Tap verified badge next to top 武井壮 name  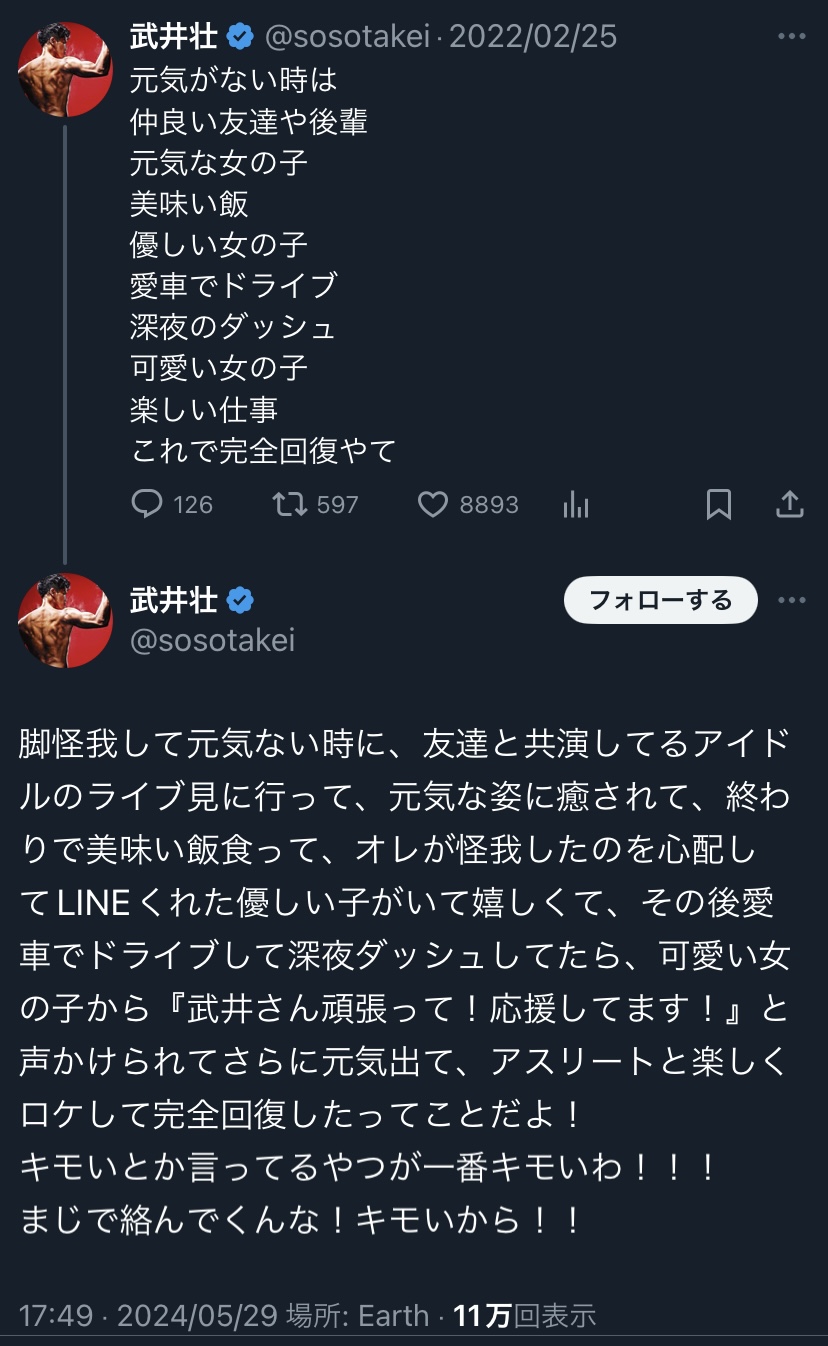[x=240, y=37]
